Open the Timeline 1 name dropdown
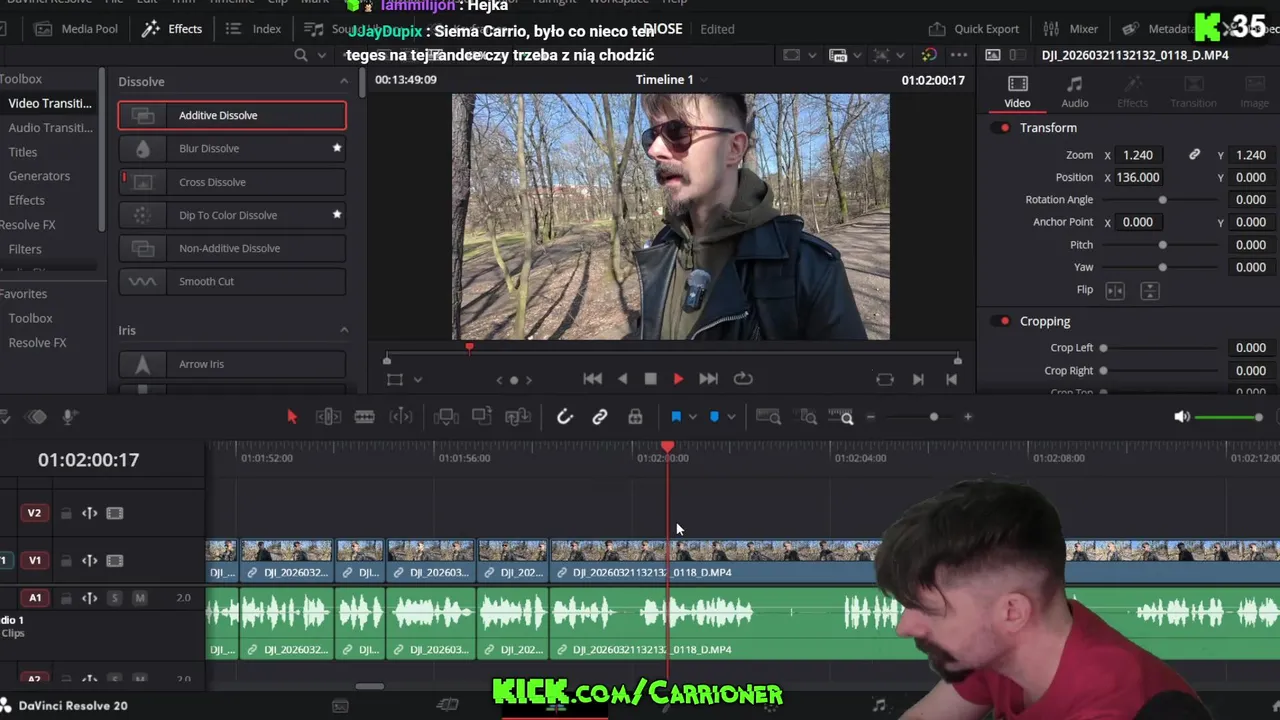 703,79
